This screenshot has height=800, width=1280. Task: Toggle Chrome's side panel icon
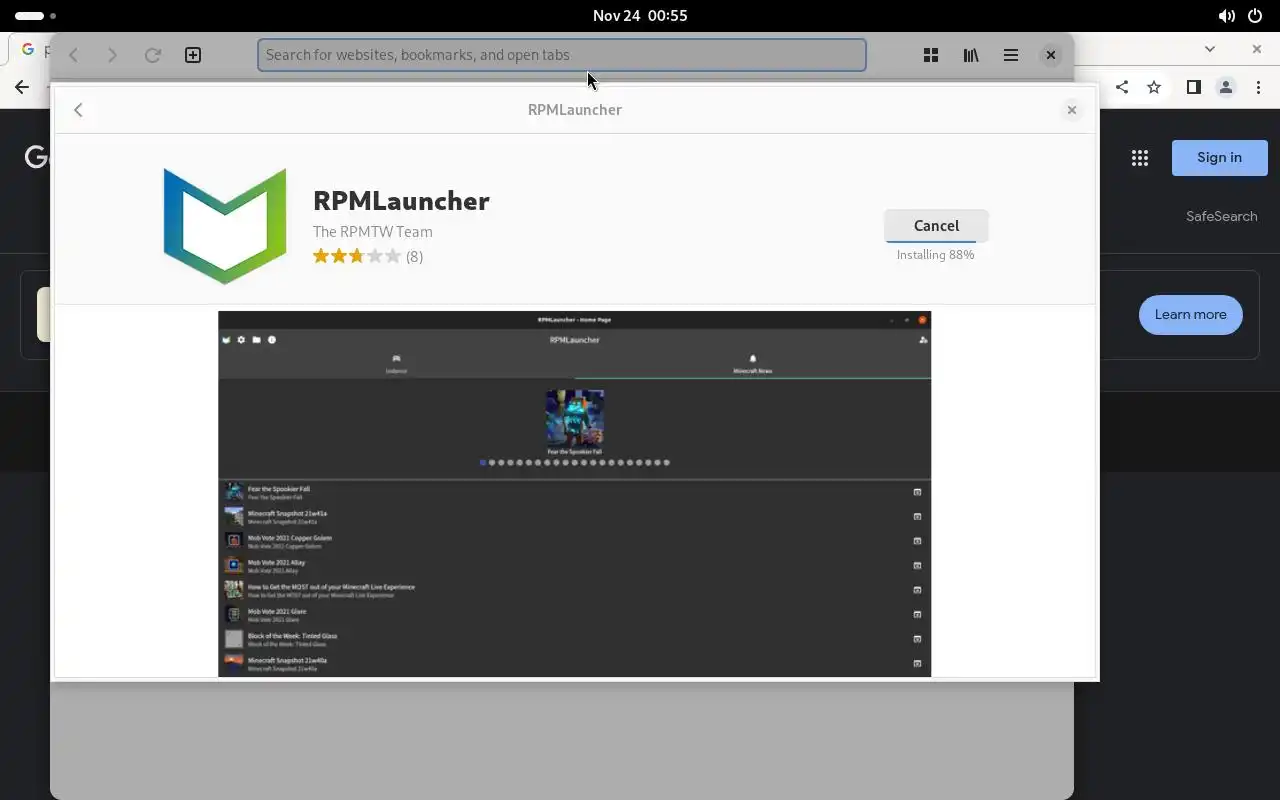pyautogui.click(x=1193, y=87)
